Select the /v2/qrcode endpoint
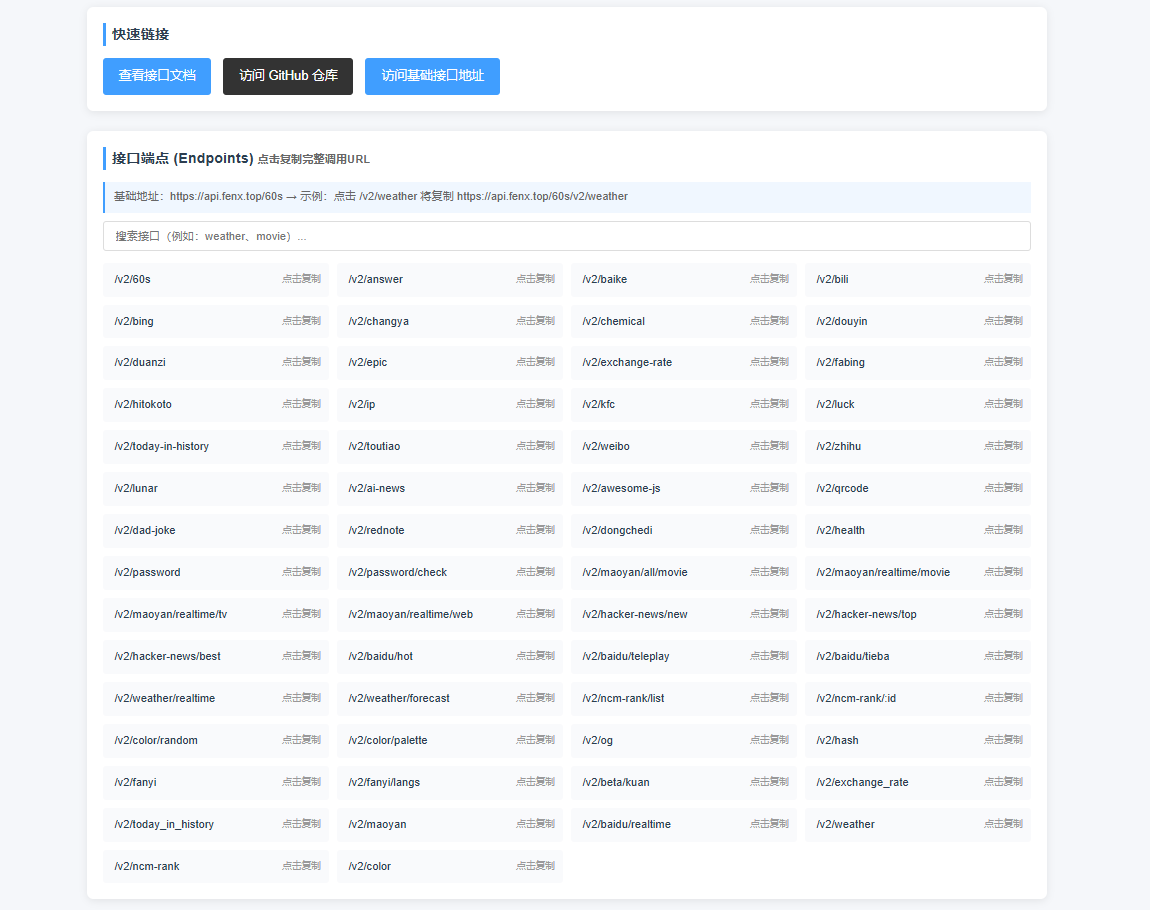Screen dimensions: 1150x910 click(917, 488)
